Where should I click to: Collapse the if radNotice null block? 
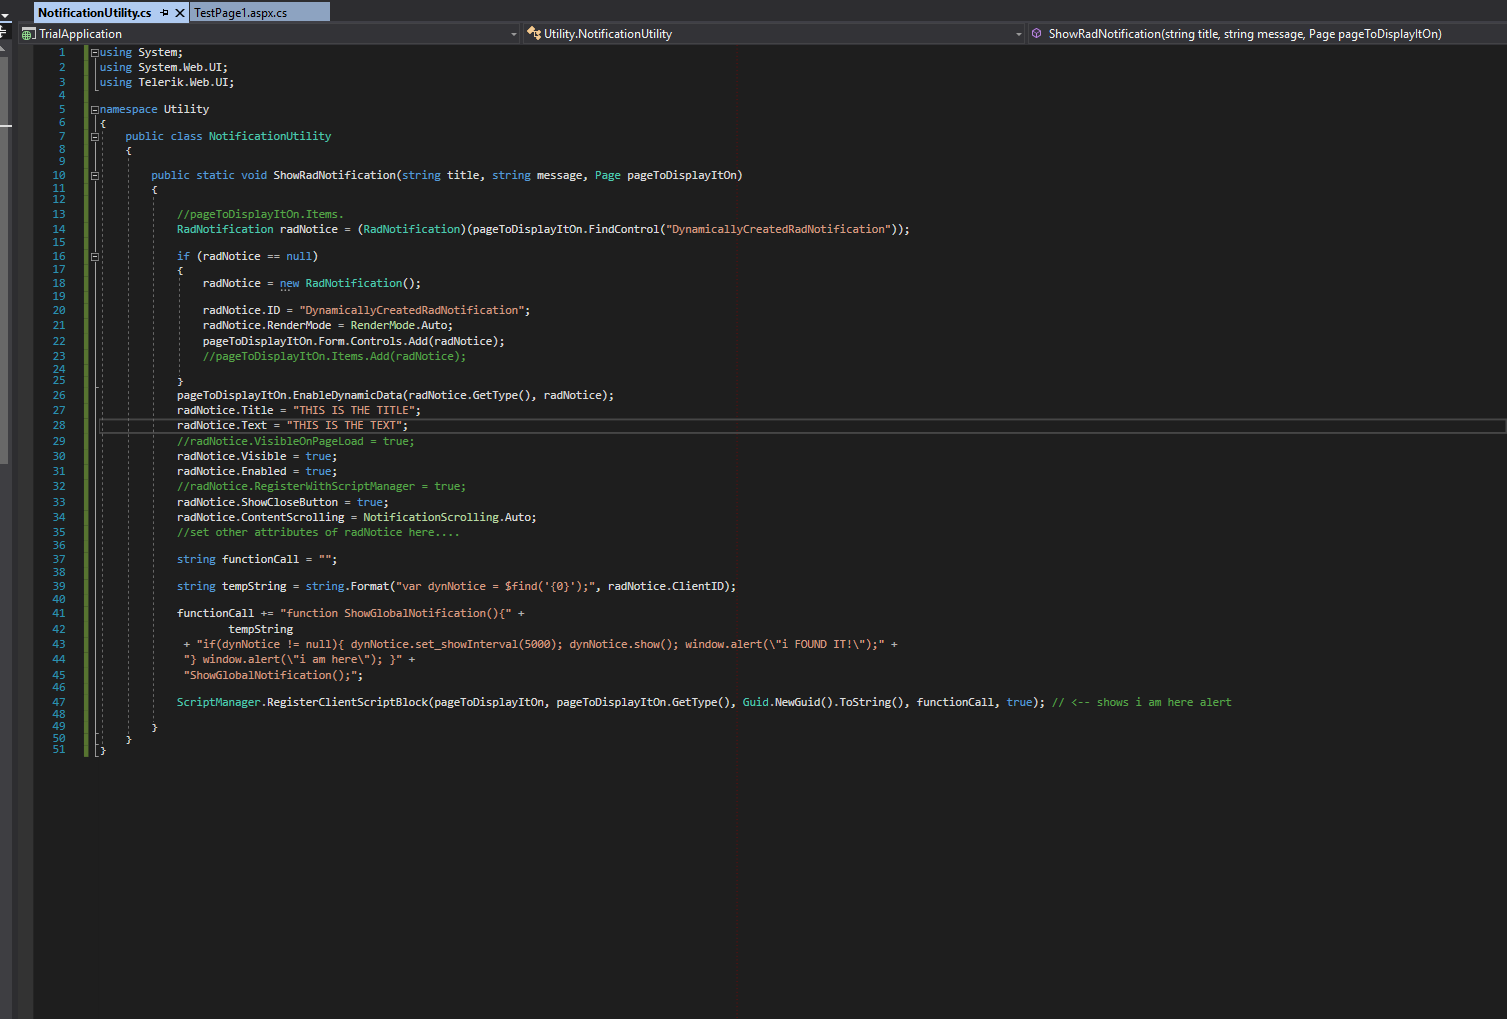95,257
